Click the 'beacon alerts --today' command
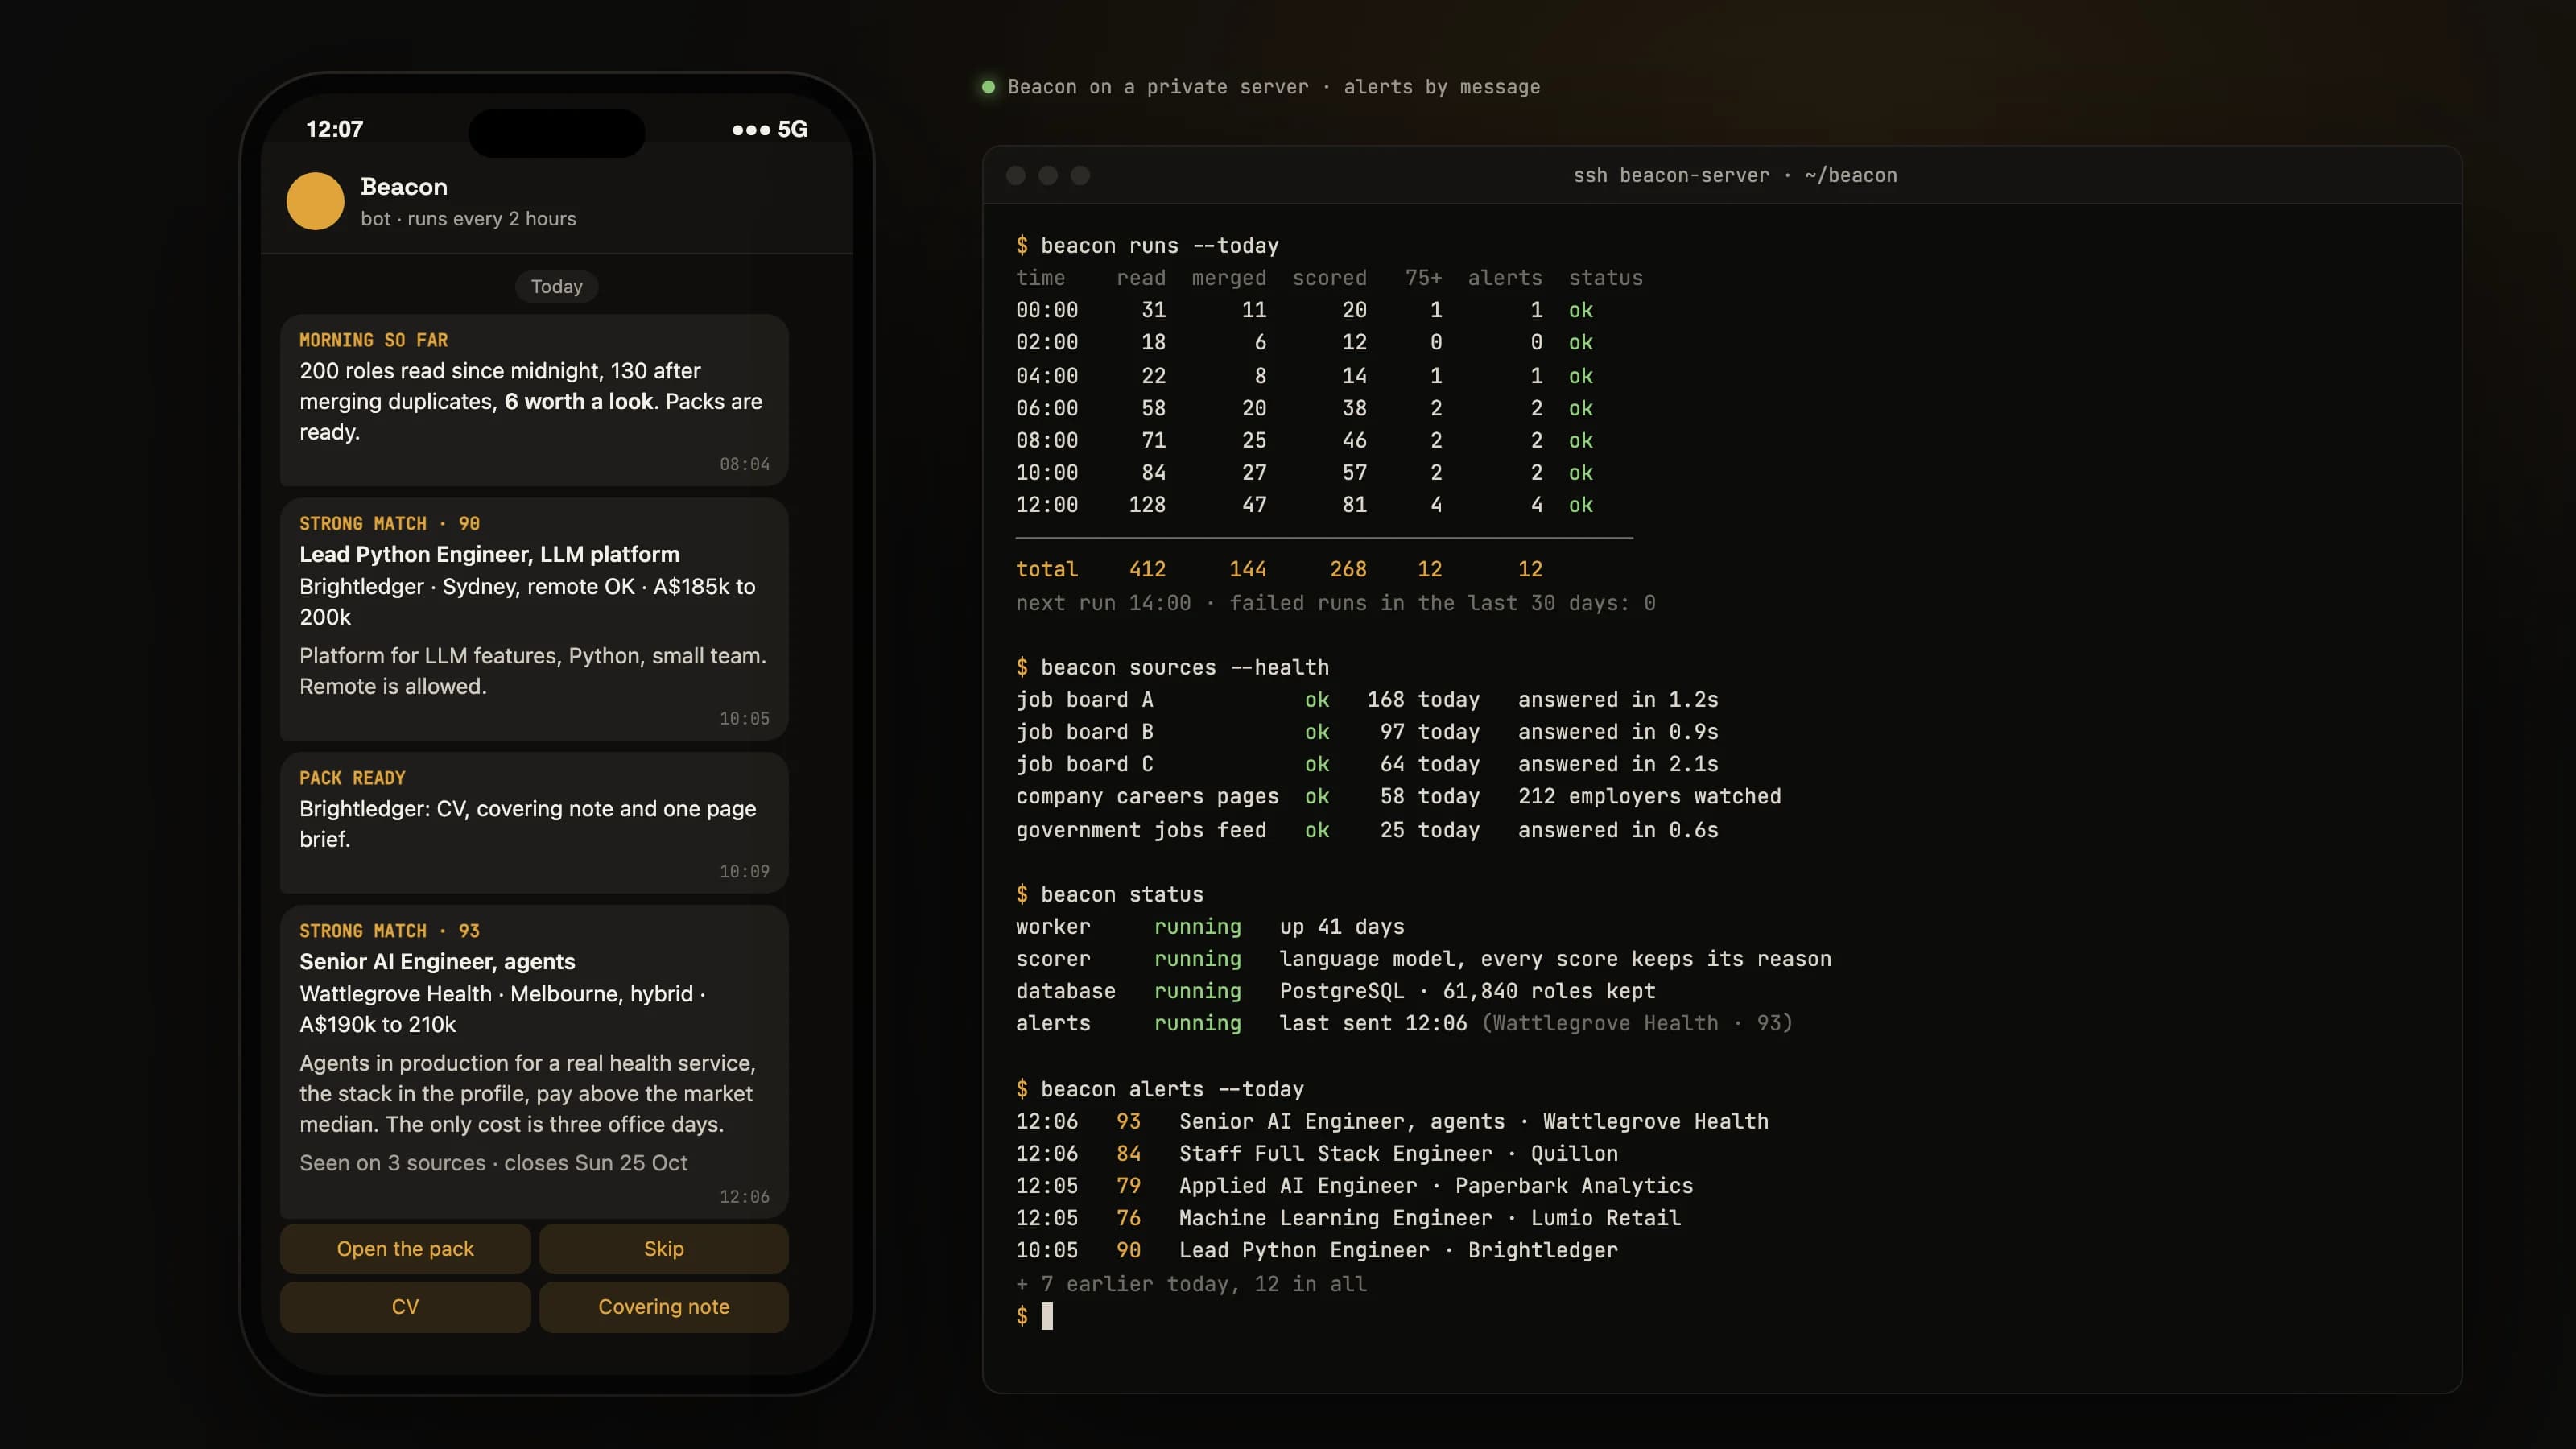This screenshot has width=2576, height=1449. click(1160, 1089)
